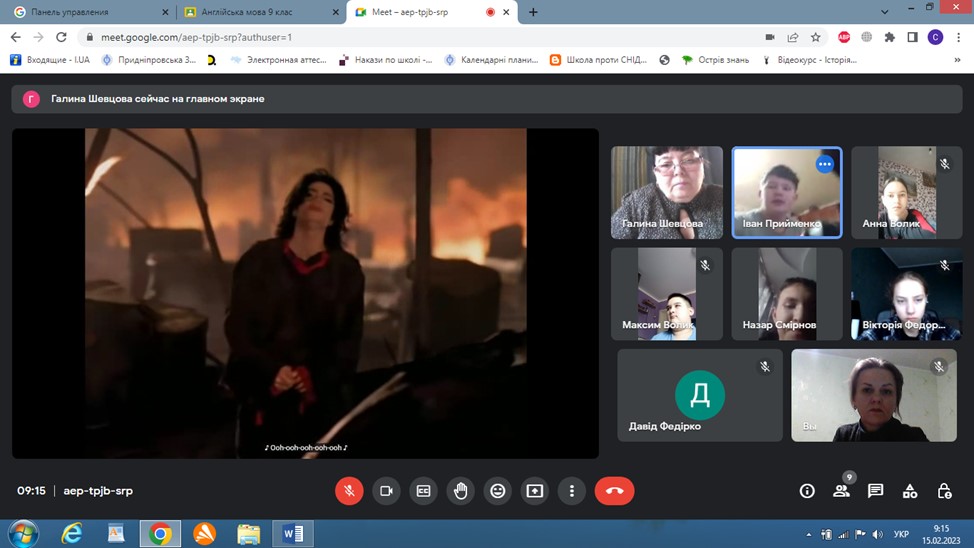Switch to Англійська мова 9 клас tab
The height and width of the screenshot is (548, 974).
[x=261, y=12]
